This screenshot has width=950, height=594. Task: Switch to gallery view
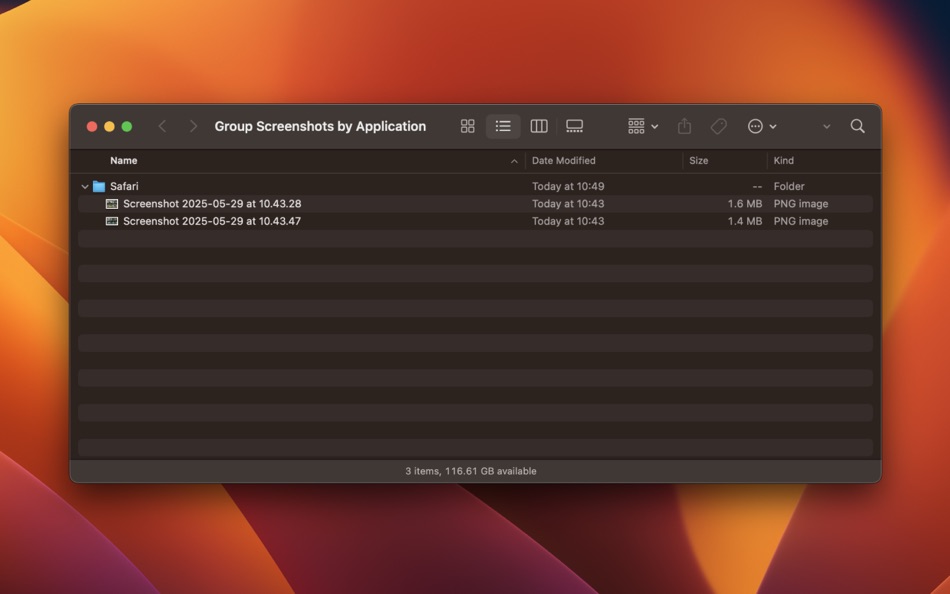[x=574, y=126]
